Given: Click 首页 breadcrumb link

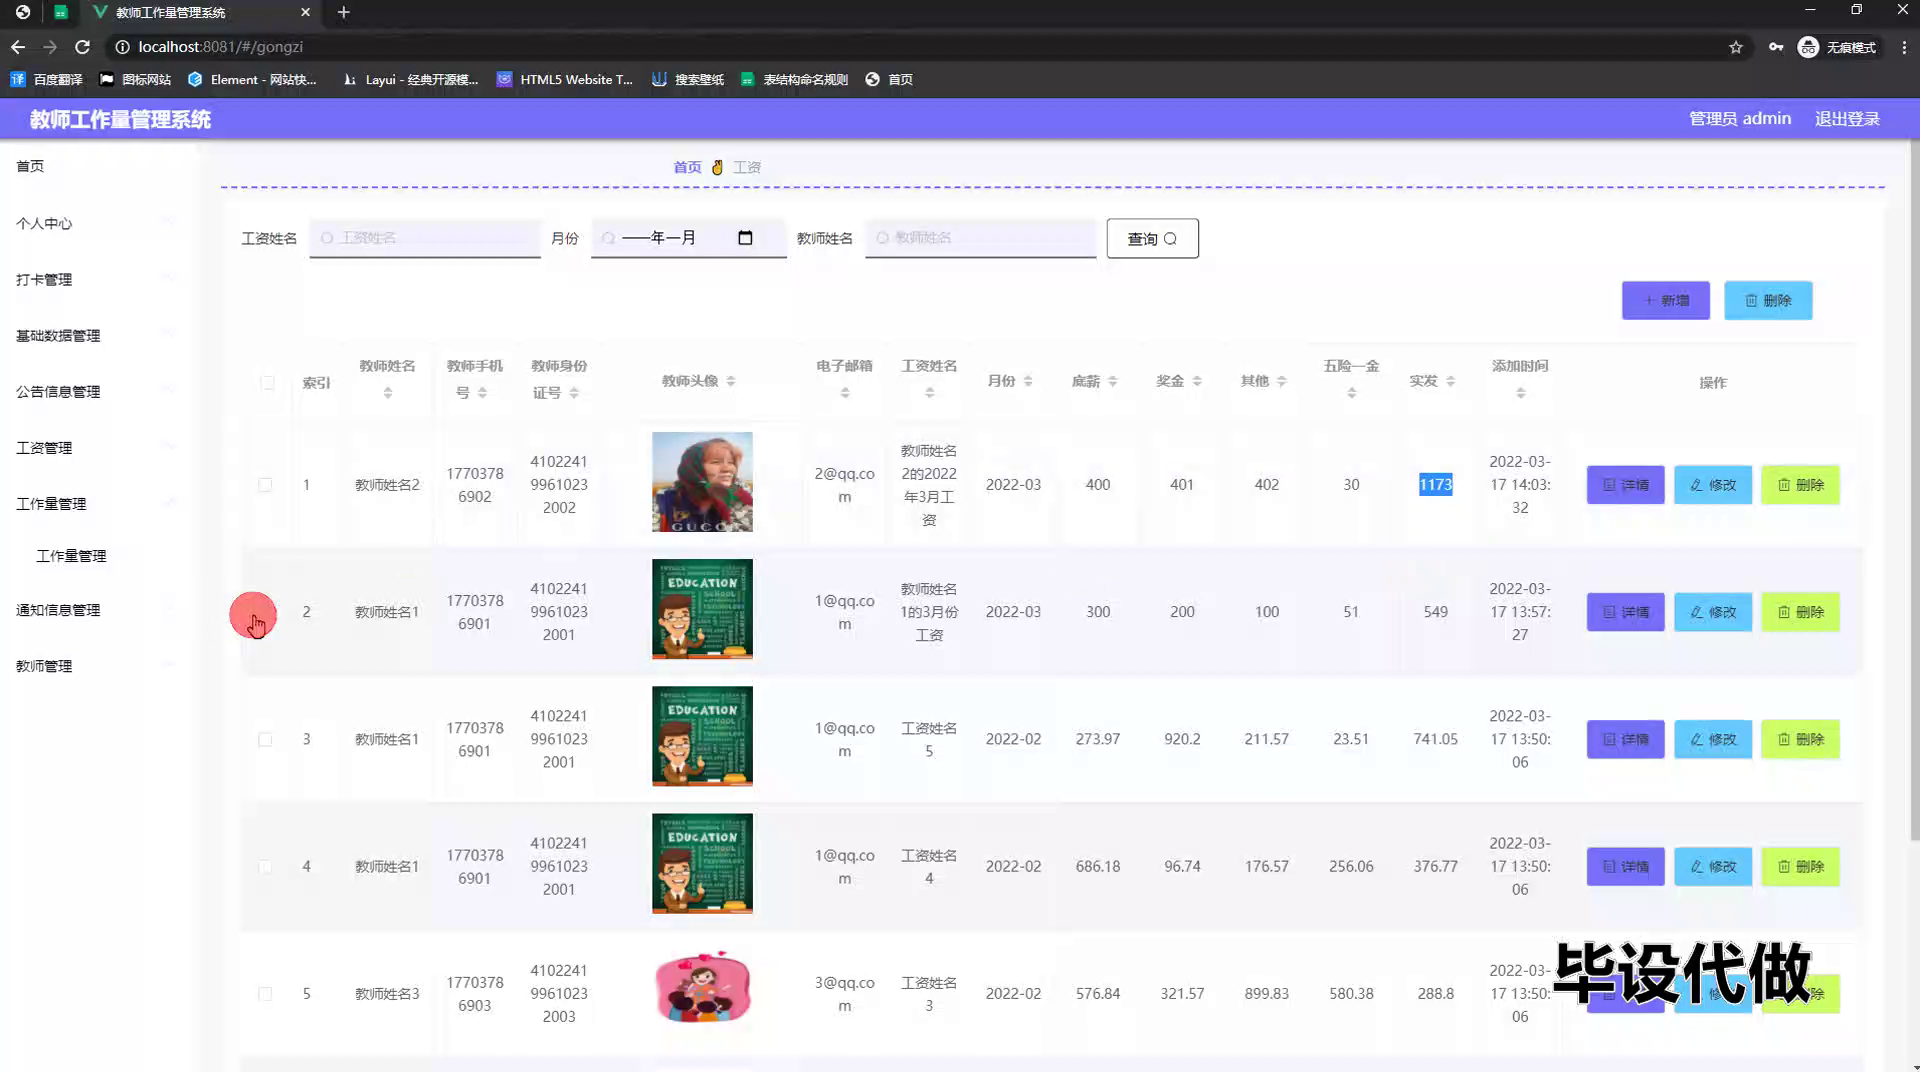Looking at the screenshot, I should coord(687,167).
